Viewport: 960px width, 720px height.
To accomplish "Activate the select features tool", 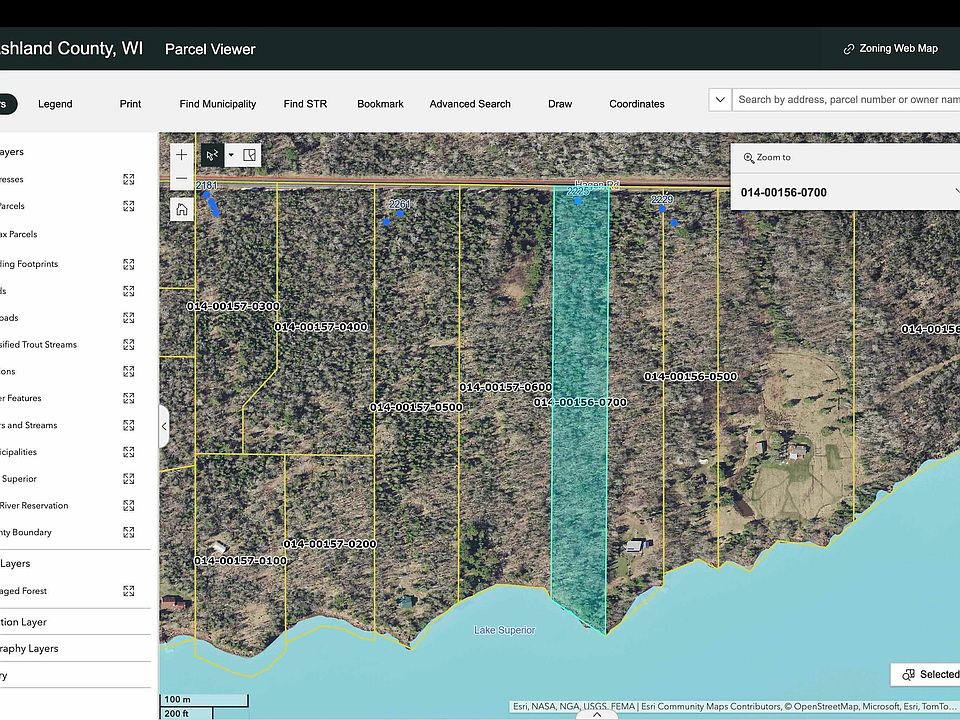I will pos(211,155).
